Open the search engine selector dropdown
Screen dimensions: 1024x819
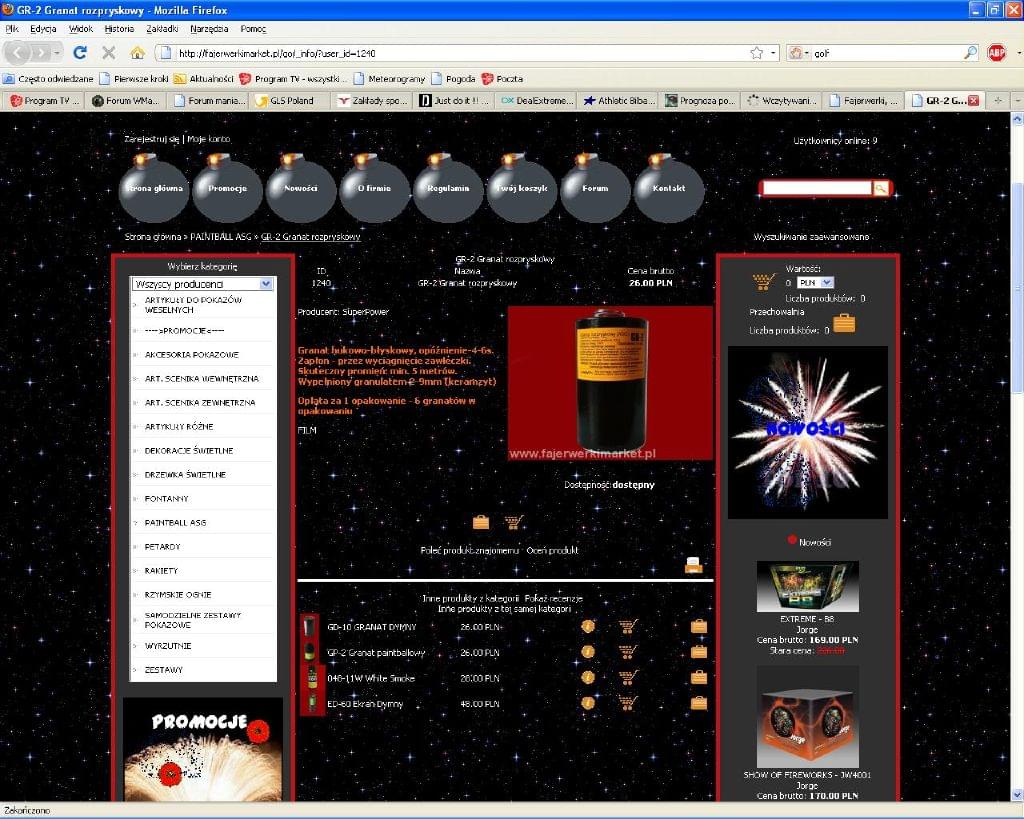[798, 53]
